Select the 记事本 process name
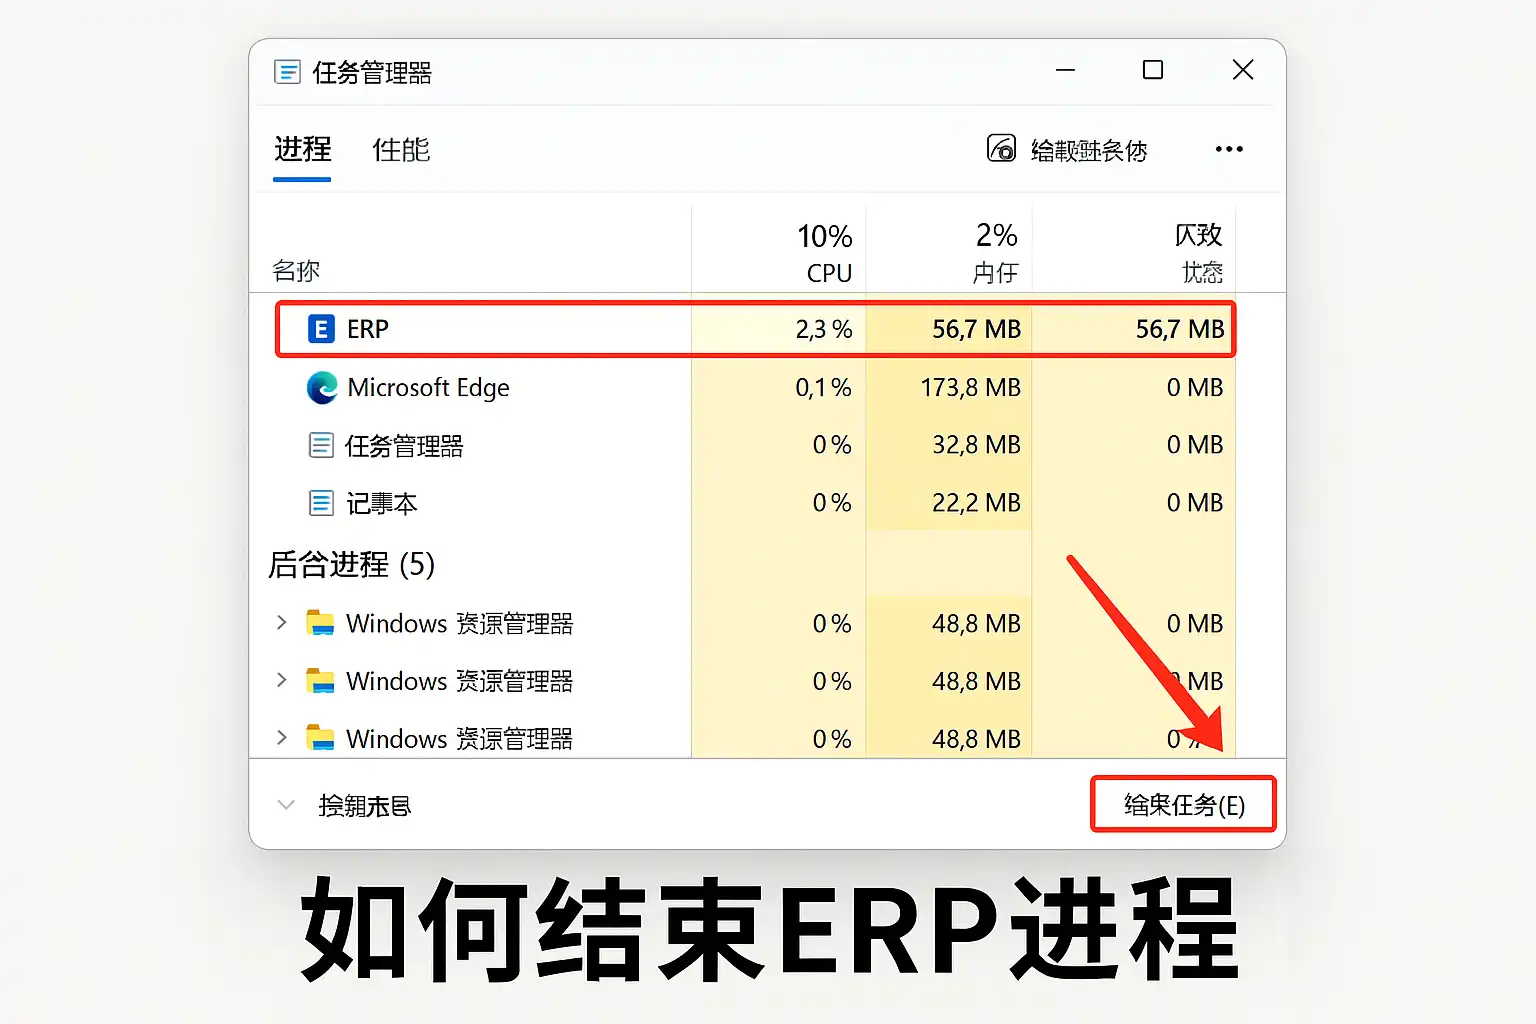Image resolution: width=1536 pixels, height=1024 pixels. 381,504
